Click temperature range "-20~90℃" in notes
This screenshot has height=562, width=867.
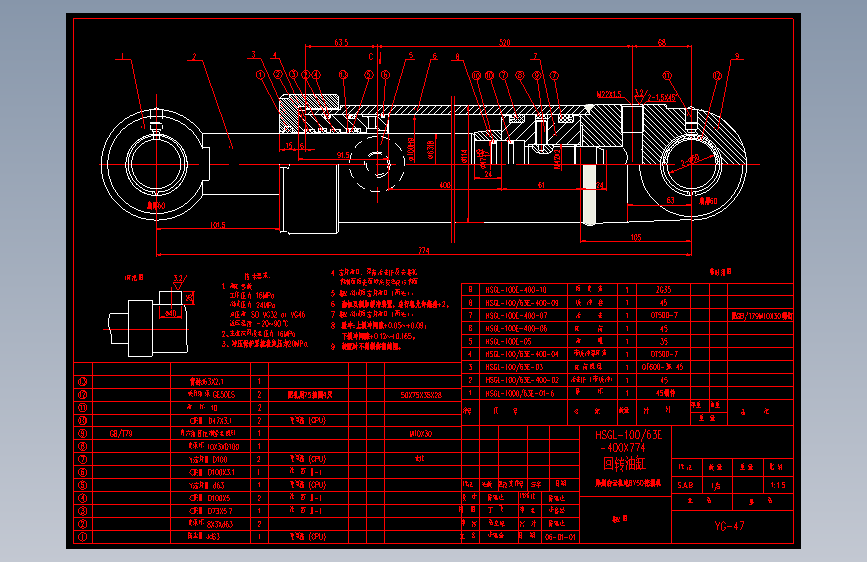(x=273, y=324)
